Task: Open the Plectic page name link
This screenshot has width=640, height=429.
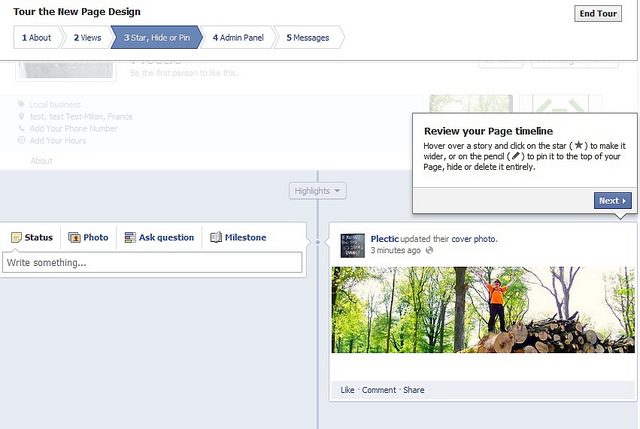Action: point(385,239)
